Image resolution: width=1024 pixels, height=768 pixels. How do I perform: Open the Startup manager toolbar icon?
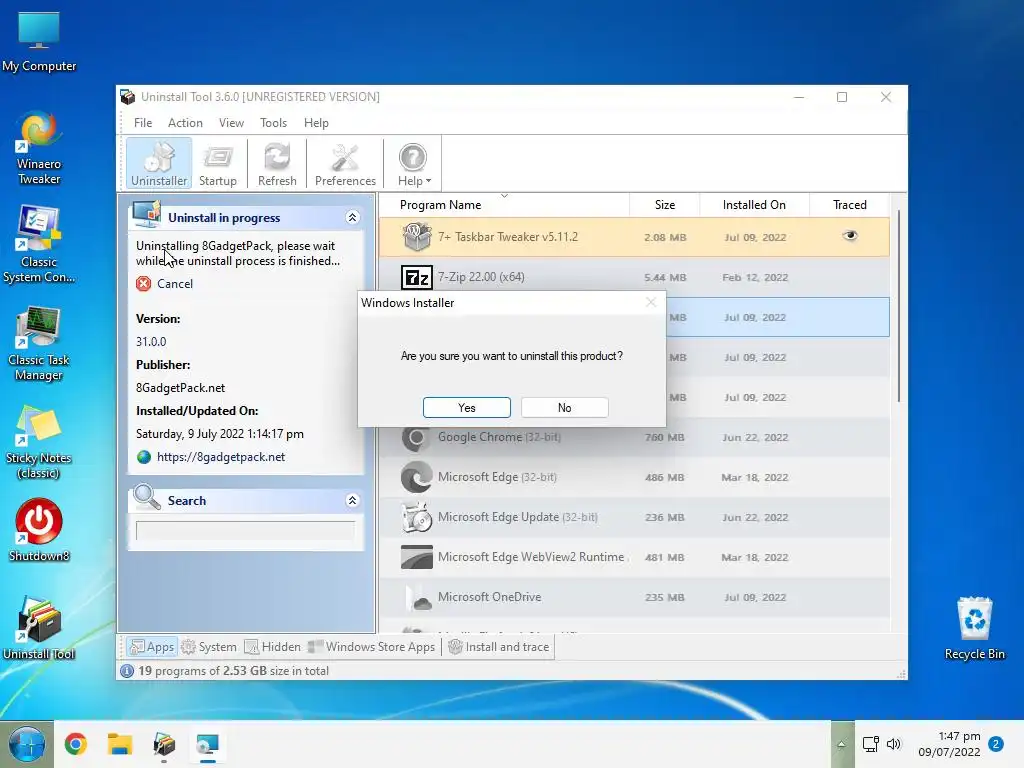tap(217, 163)
